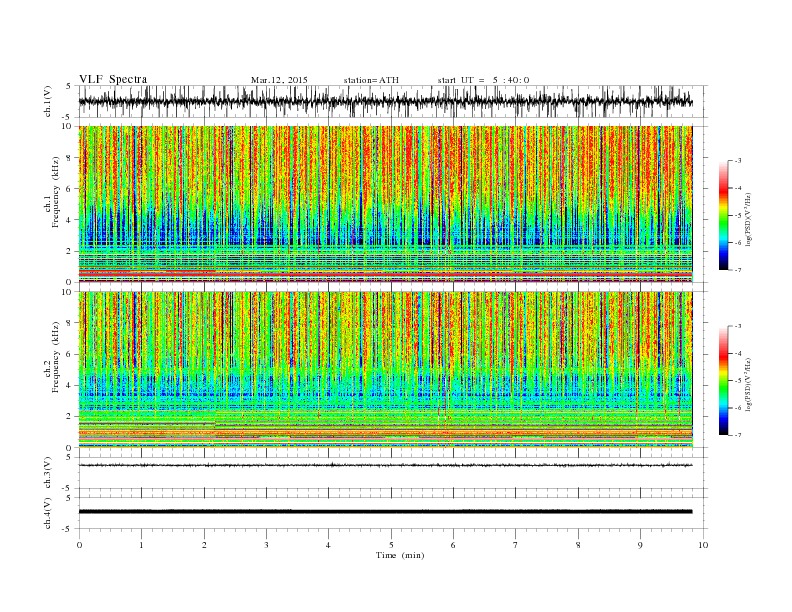
Task: Click the 'start UT = 5 :40: 0' label
Action: click(x=483, y=80)
